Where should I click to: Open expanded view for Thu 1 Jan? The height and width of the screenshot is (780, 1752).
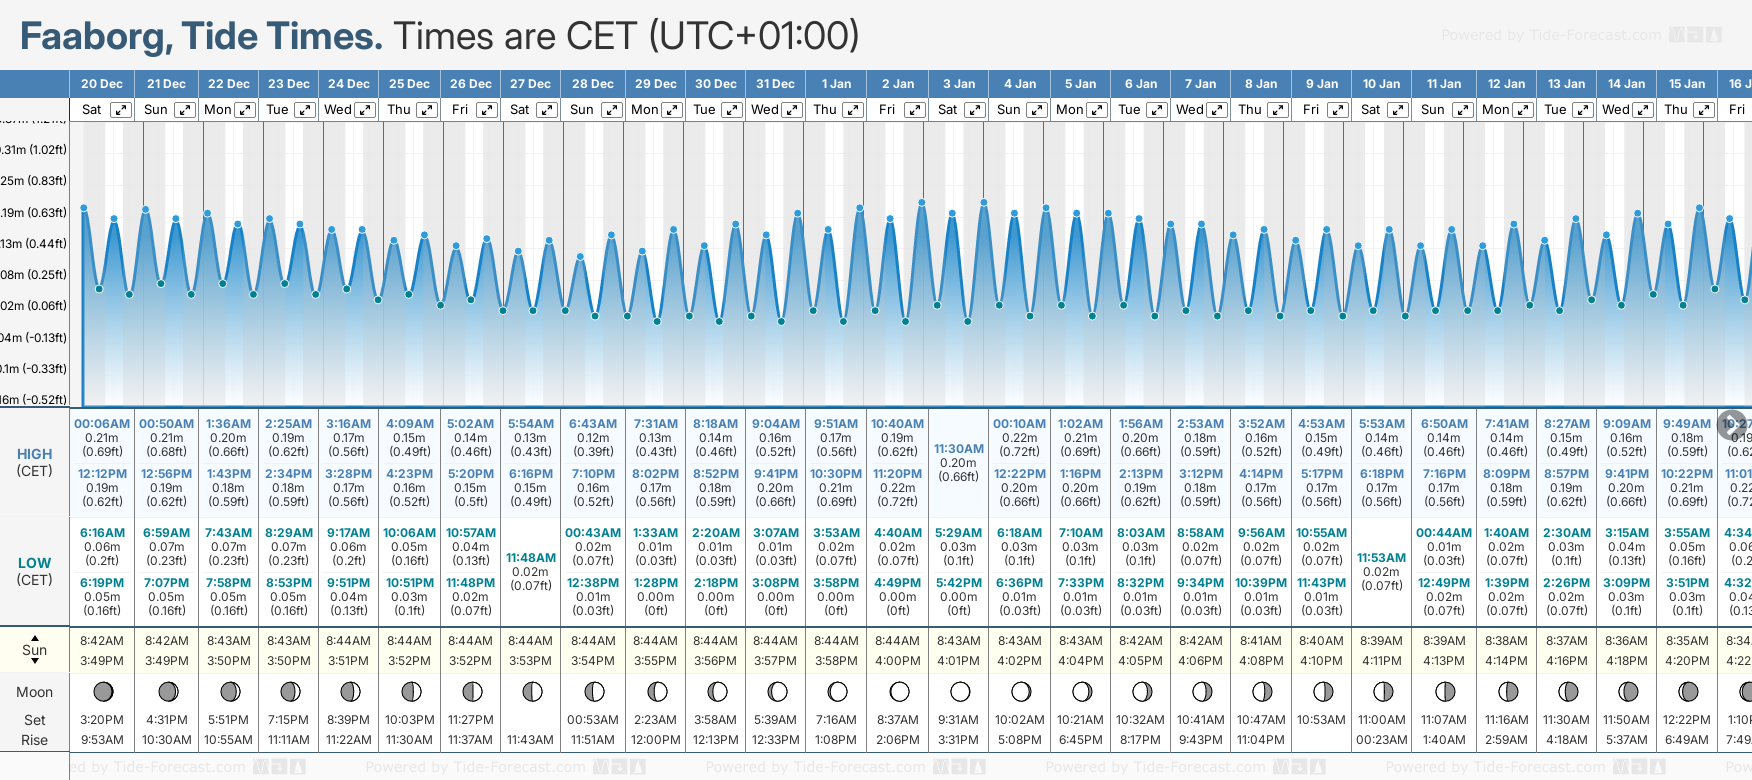pos(852,110)
